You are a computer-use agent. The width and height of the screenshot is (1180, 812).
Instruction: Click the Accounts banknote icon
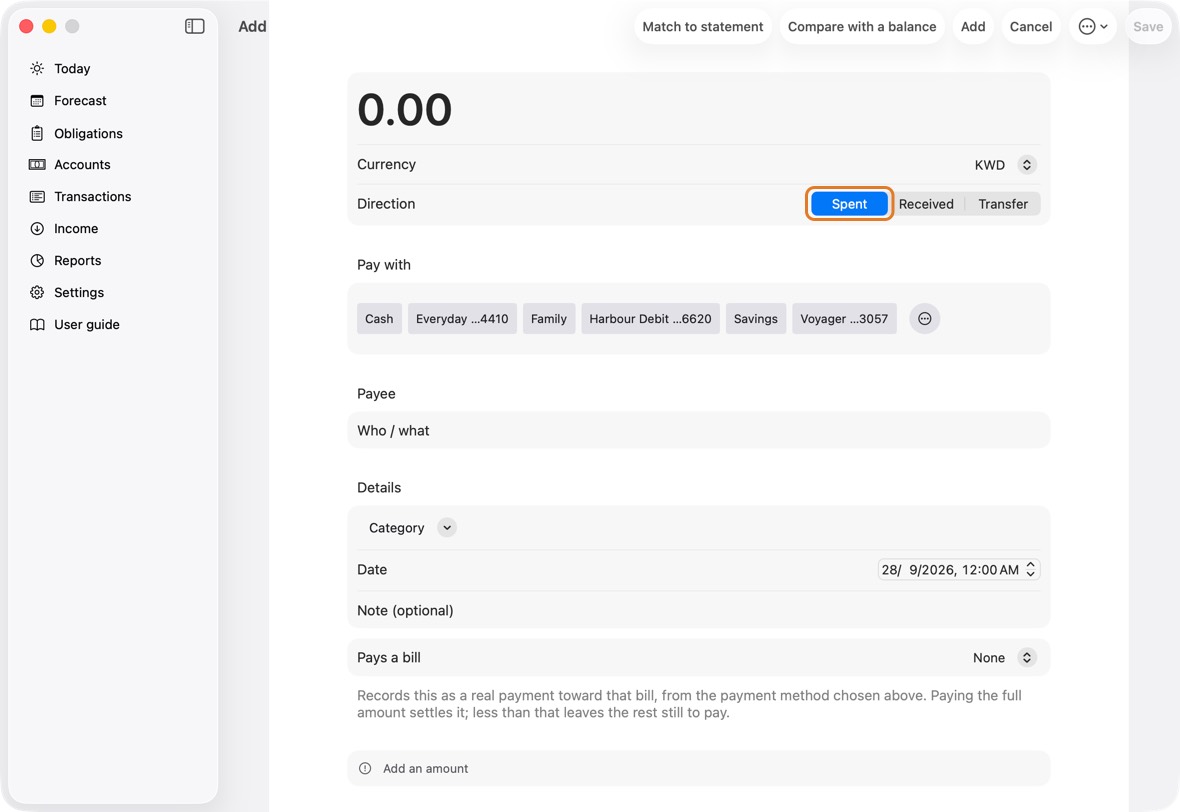click(x=37, y=165)
